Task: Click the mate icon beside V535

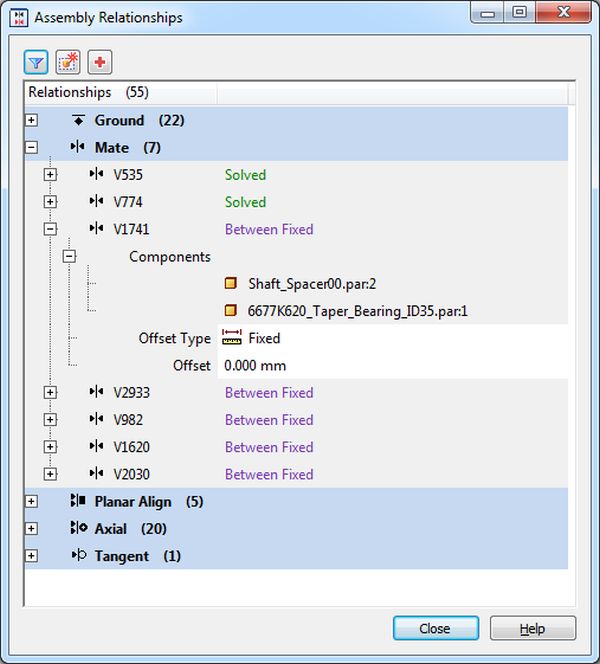Action: (x=96, y=174)
